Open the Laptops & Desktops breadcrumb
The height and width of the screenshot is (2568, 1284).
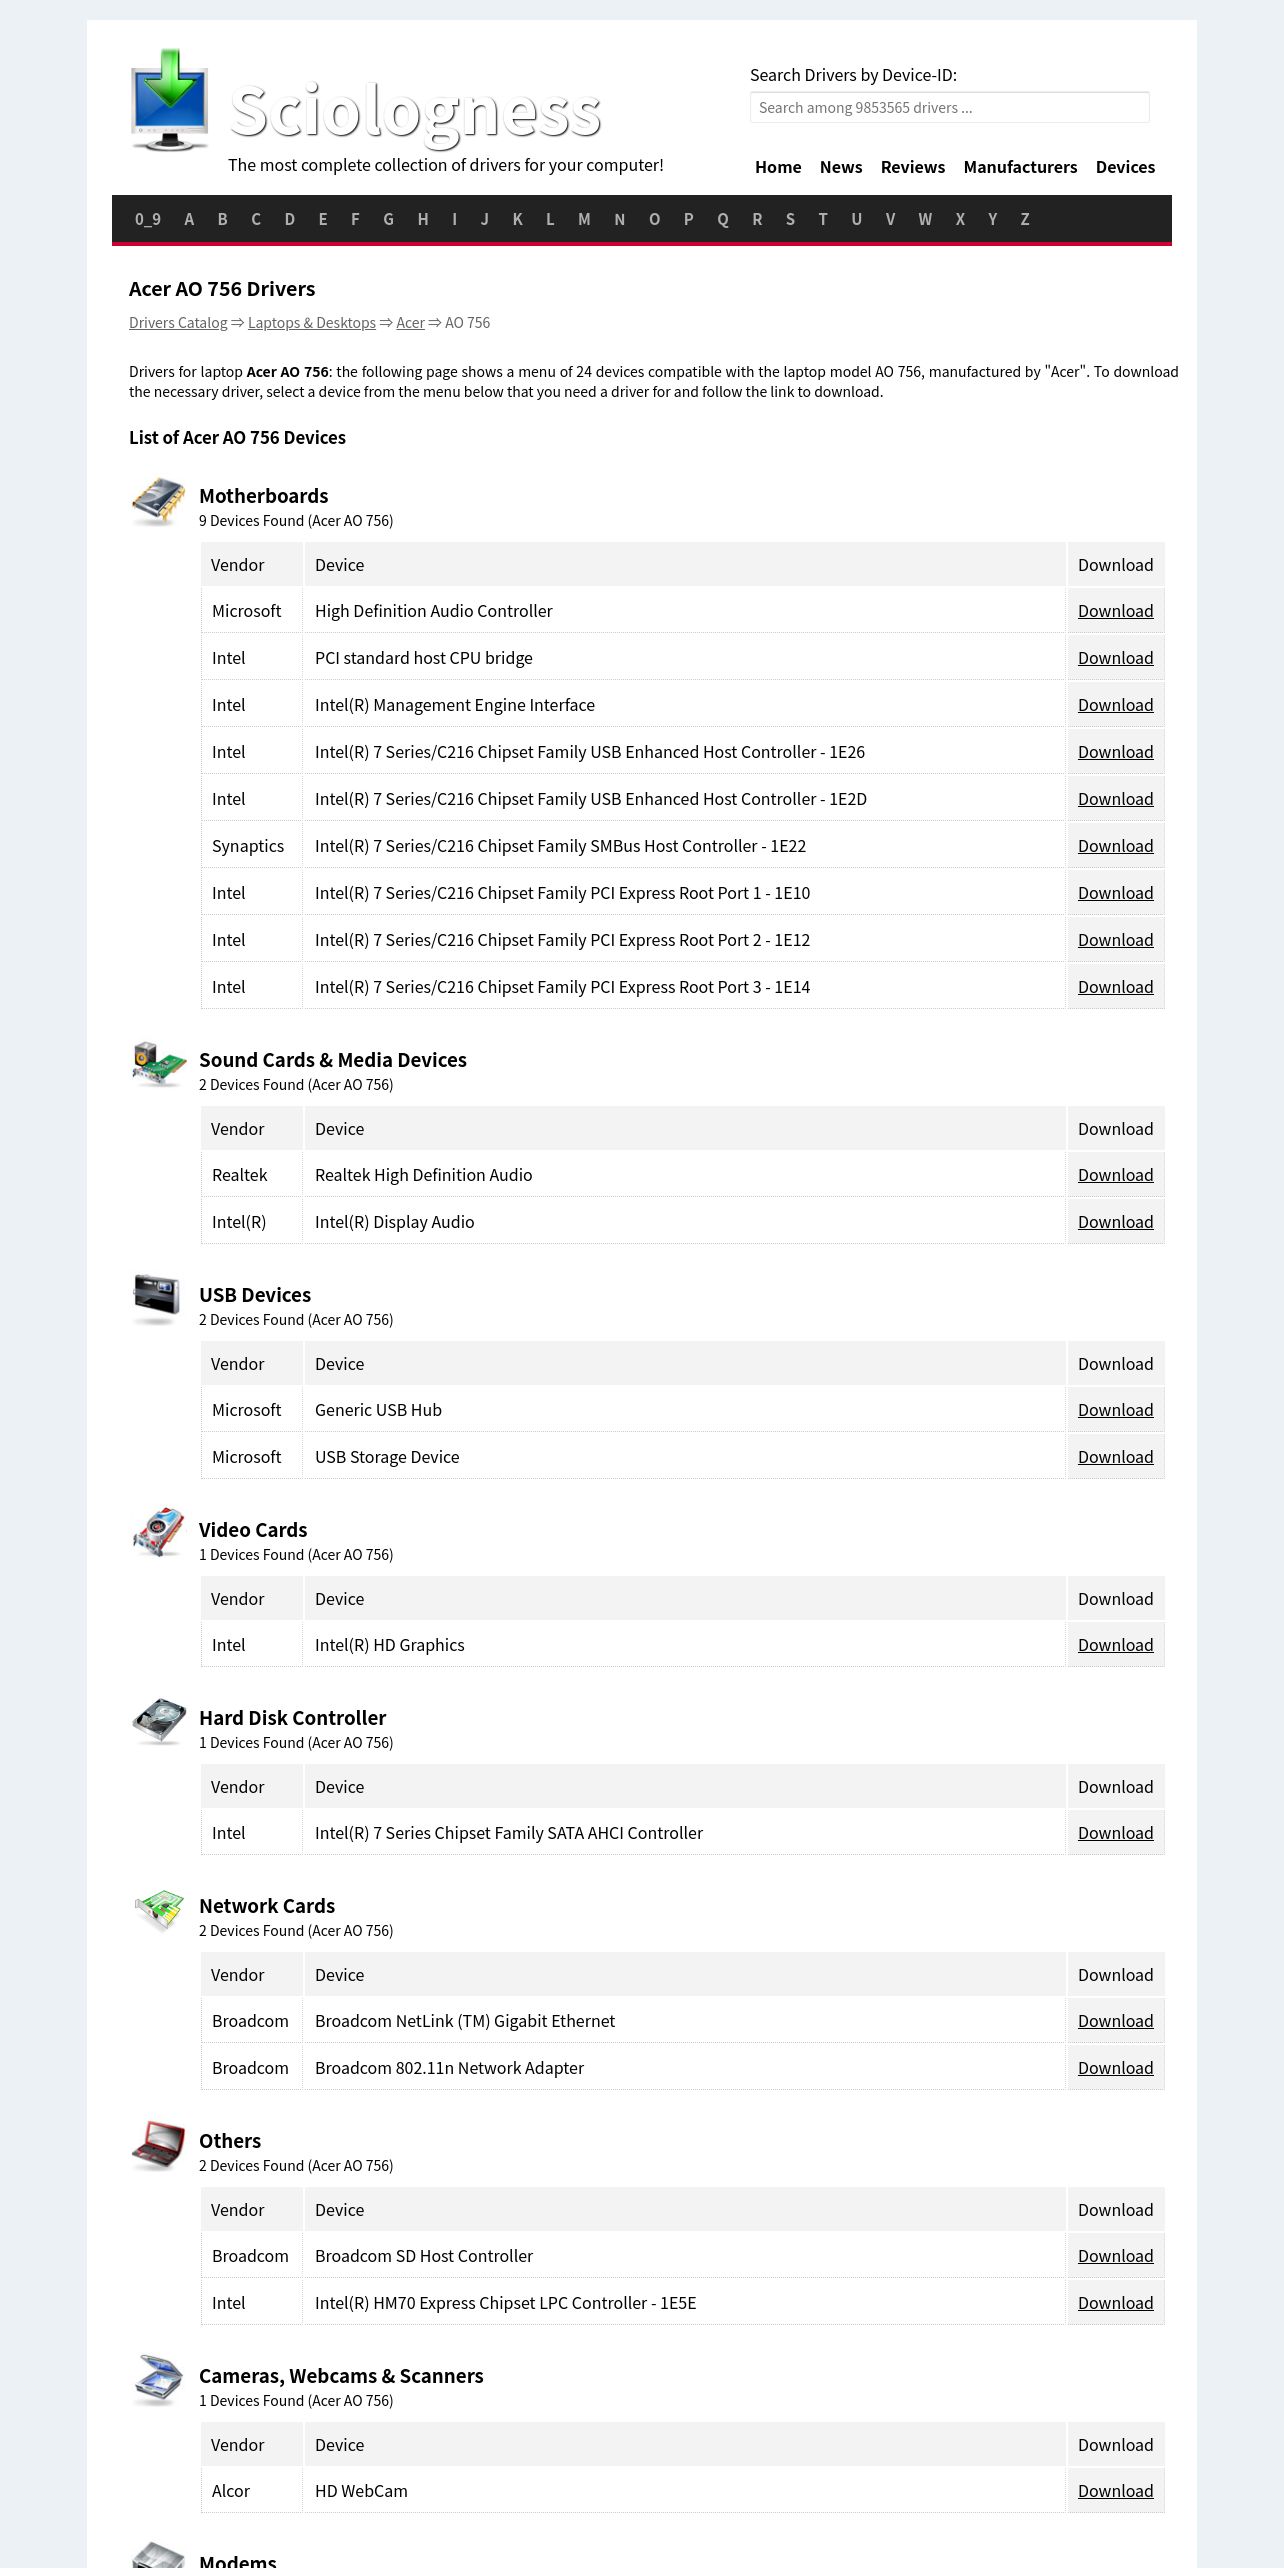click(x=312, y=323)
